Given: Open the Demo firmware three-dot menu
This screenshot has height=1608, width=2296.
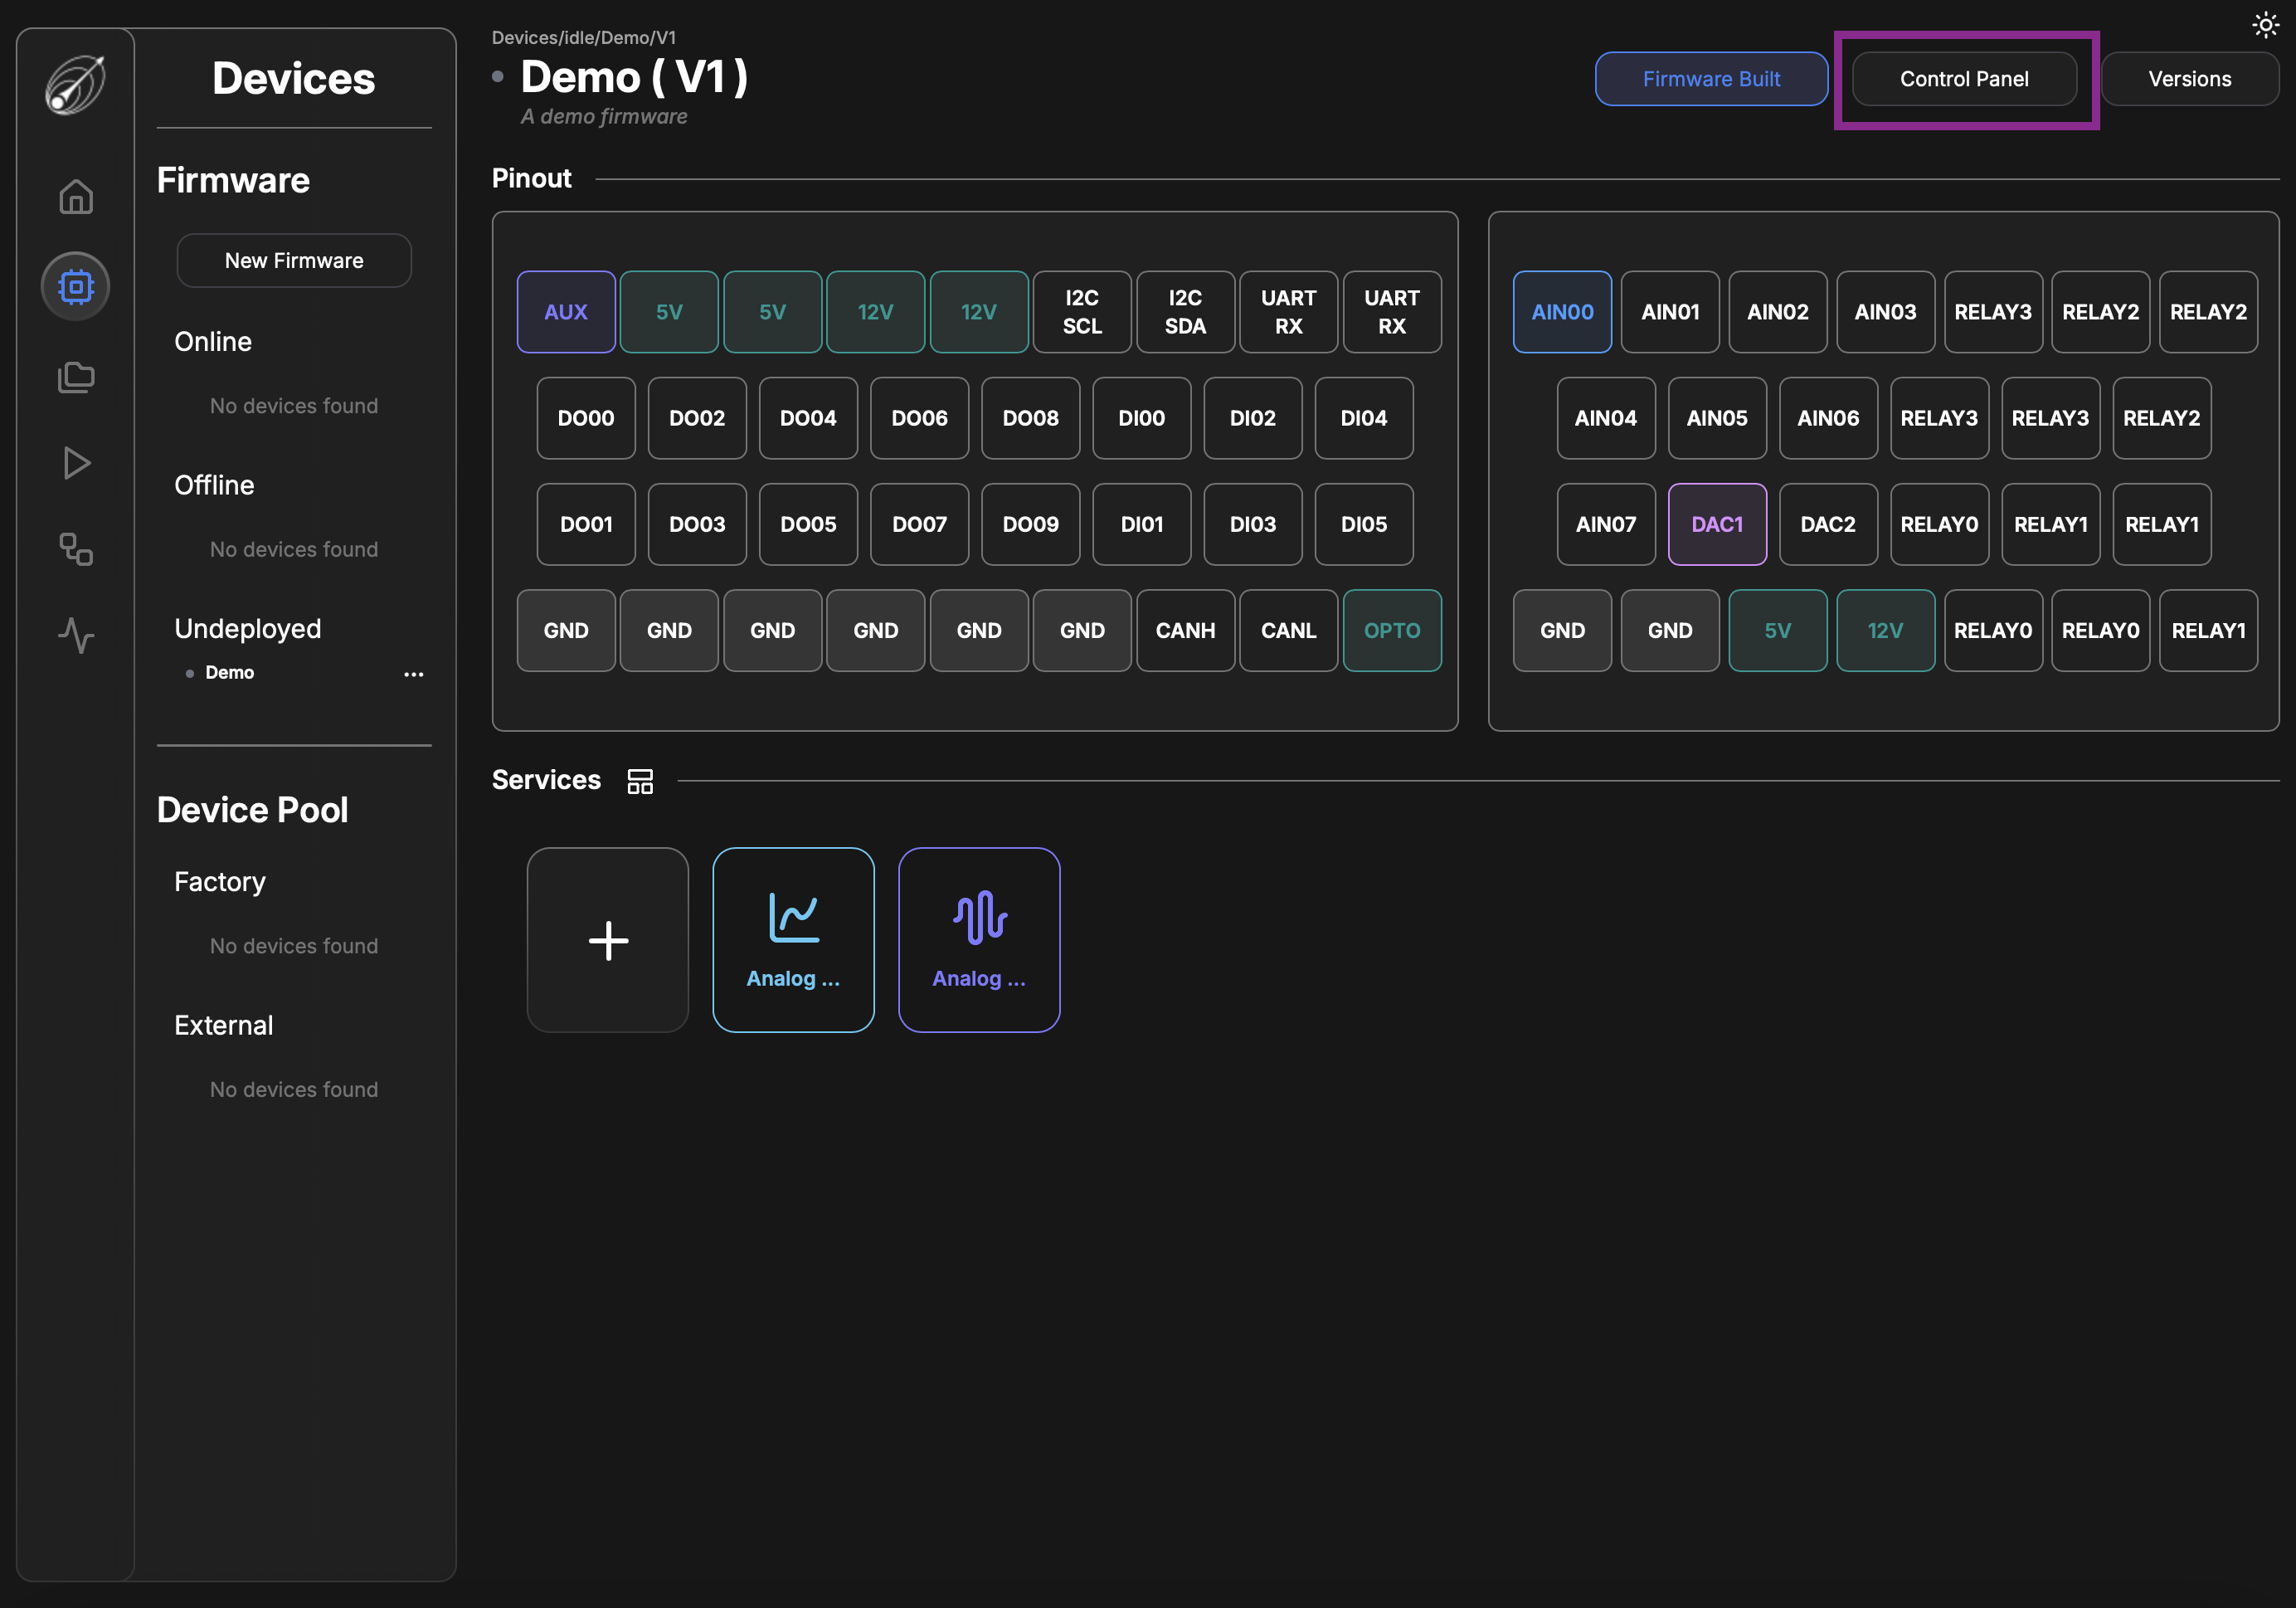Looking at the screenshot, I should [413, 674].
